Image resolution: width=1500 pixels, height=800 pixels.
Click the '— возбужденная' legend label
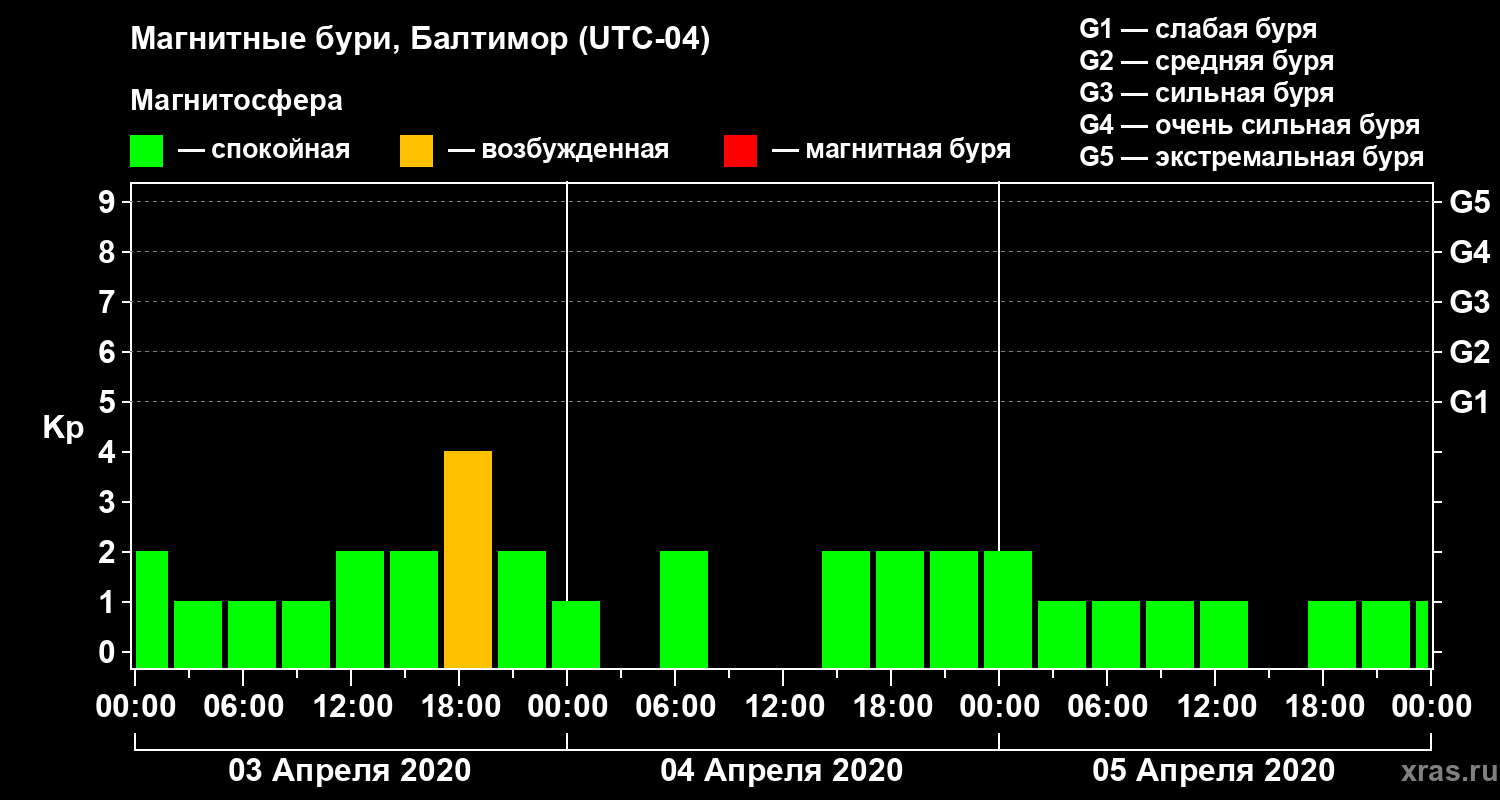(558, 150)
